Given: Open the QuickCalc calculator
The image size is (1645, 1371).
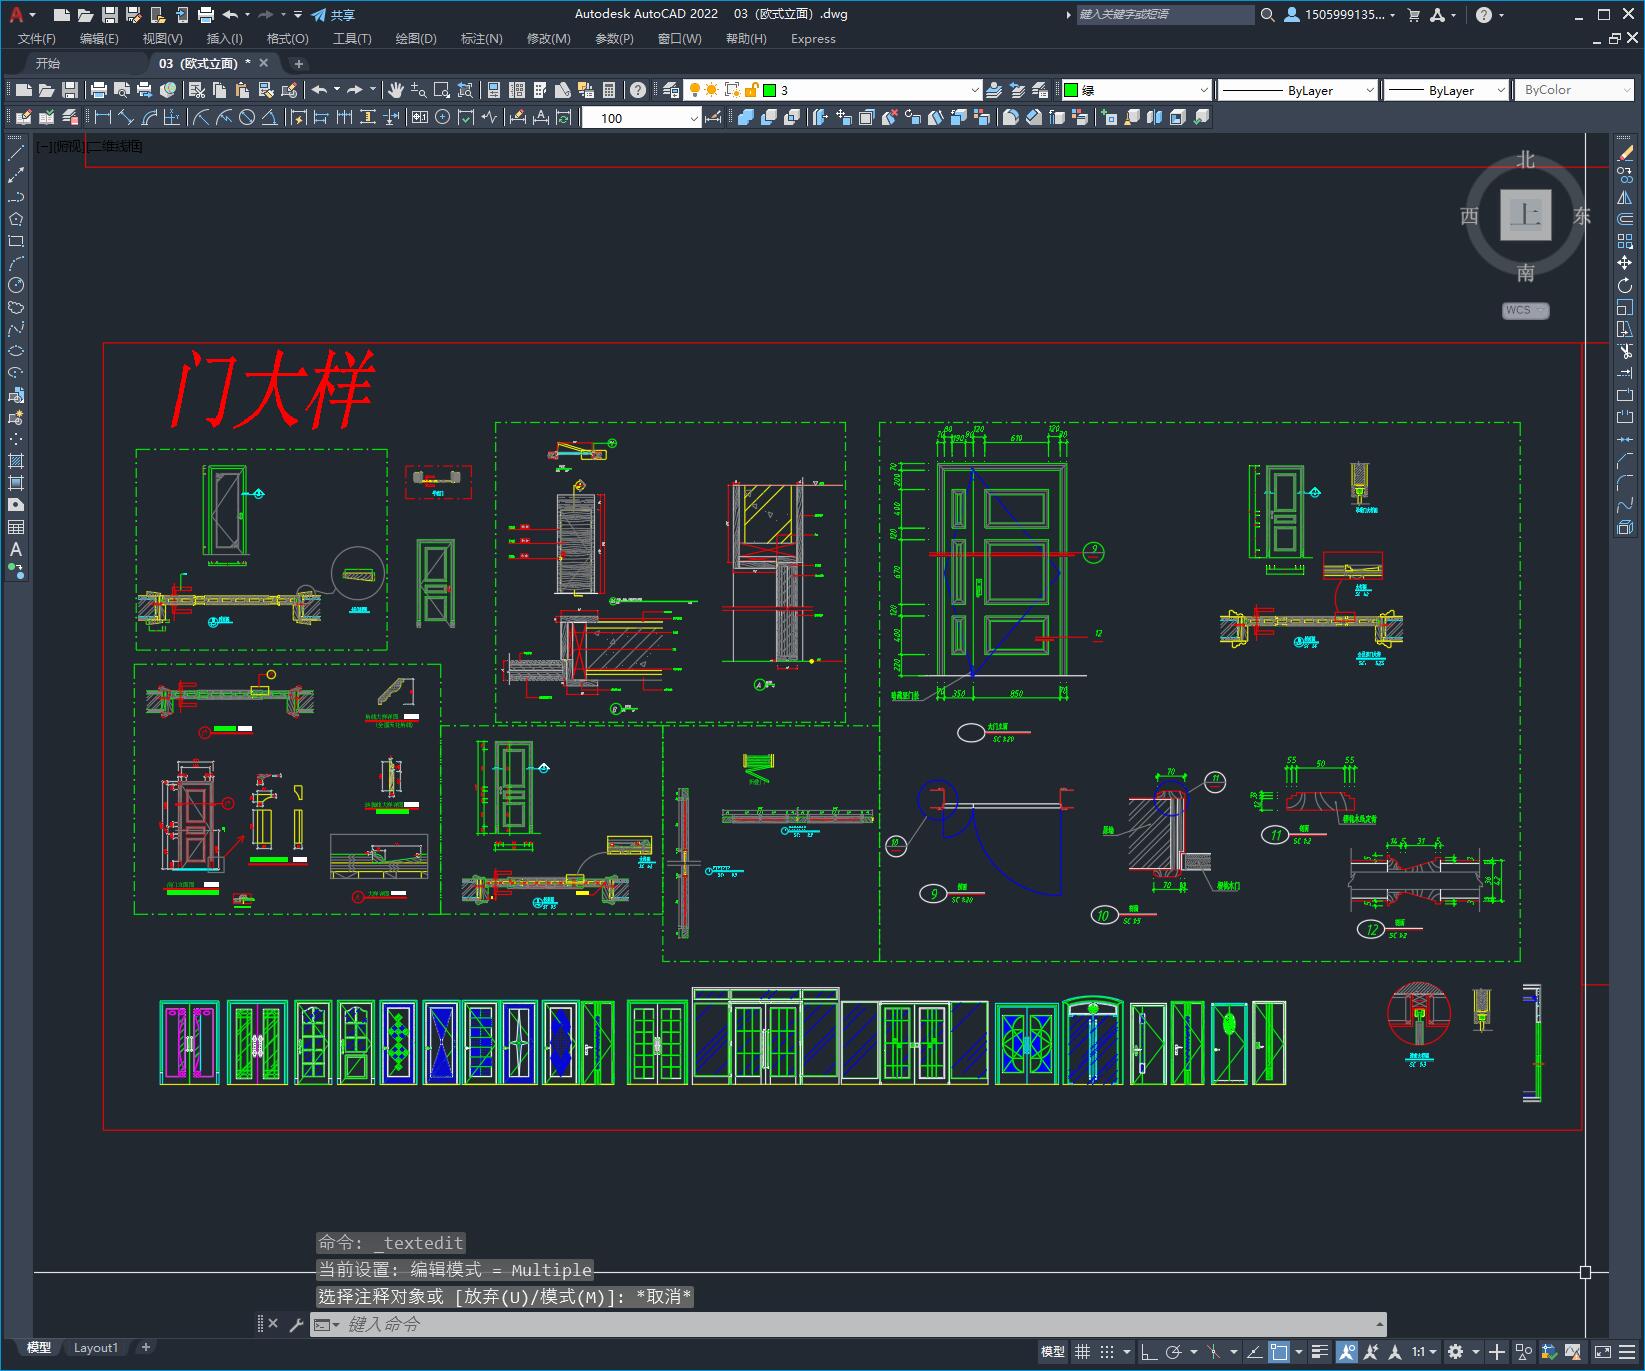Looking at the screenshot, I should 609,90.
